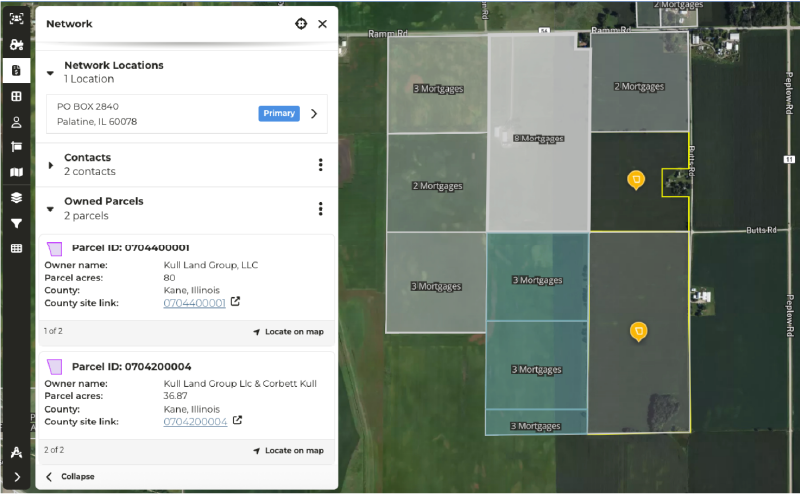Click external link icon beside 0704400001
This screenshot has width=801, height=494.
pos(236,302)
